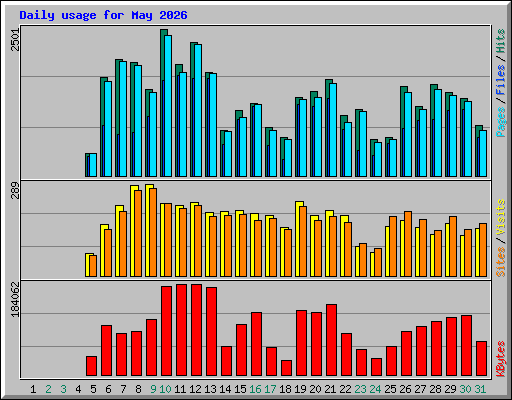Click day 1 on the x-axis
Screen dimensions: 512x400
point(33,389)
